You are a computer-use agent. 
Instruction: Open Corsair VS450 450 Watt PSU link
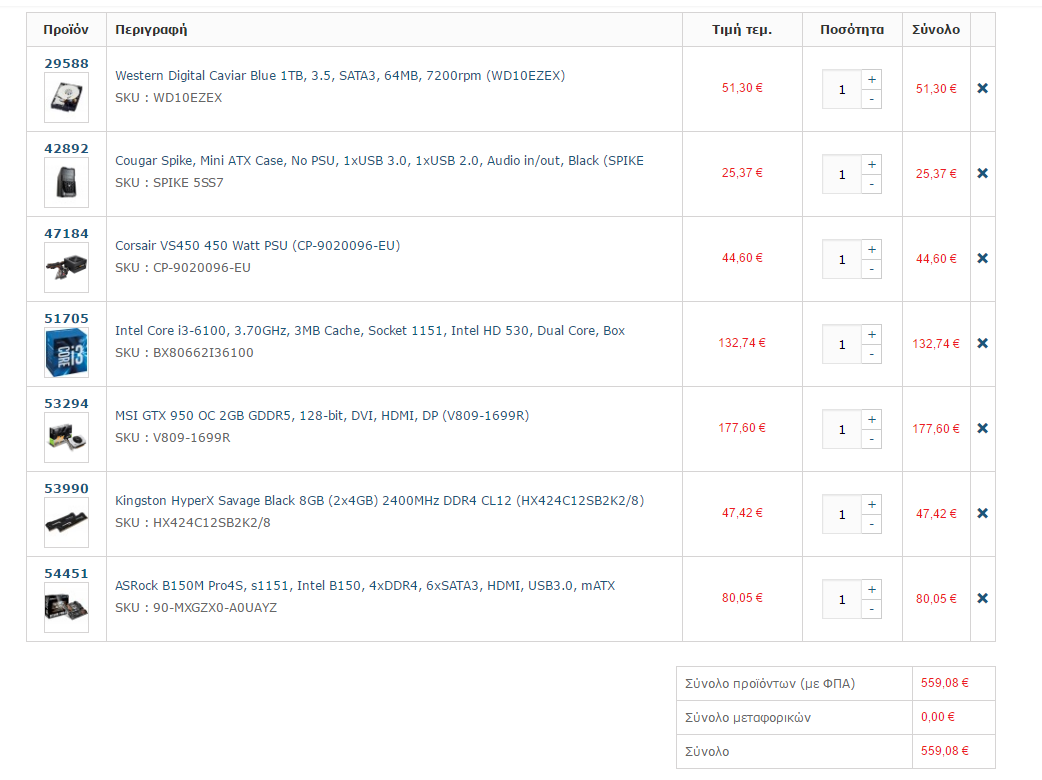pos(257,246)
